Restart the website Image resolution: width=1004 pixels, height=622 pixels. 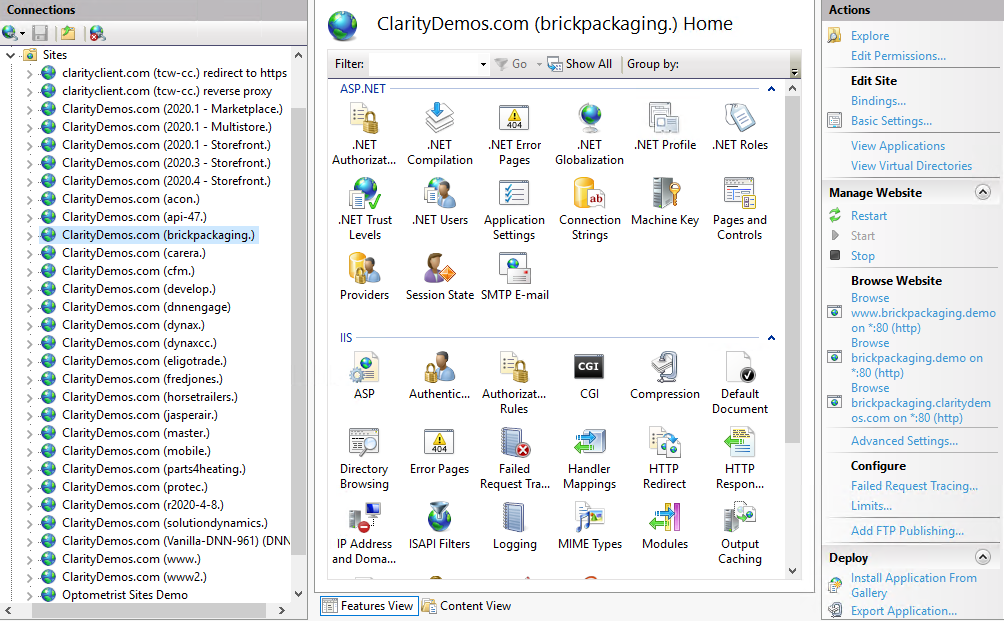[x=868, y=216]
